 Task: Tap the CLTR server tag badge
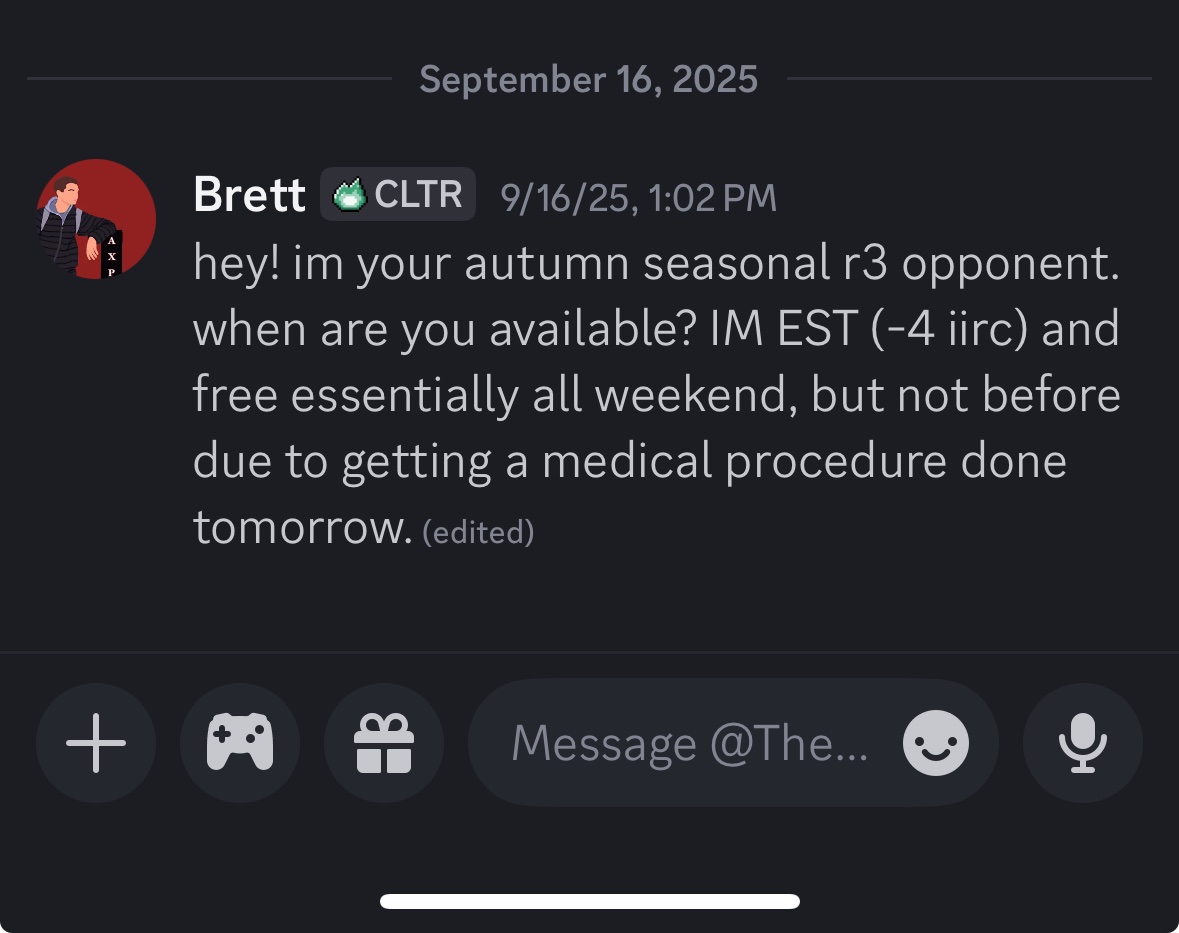coord(398,195)
